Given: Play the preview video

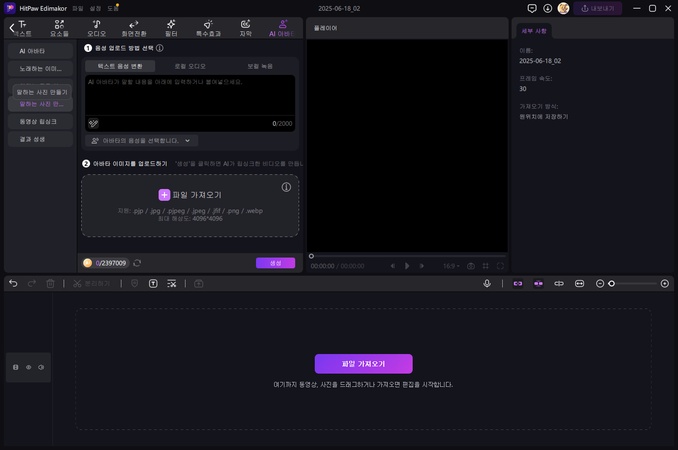Looking at the screenshot, I should click(407, 266).
